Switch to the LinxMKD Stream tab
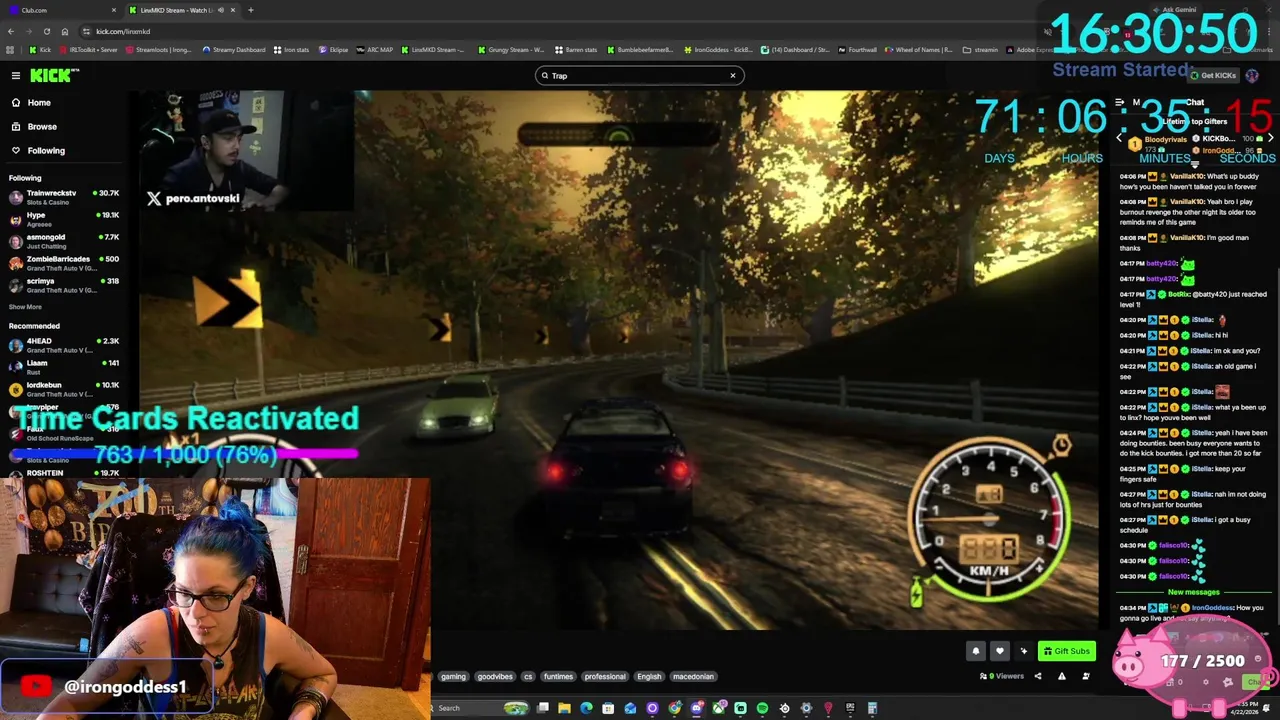The image size is (1280, 720). pos(180,10)
